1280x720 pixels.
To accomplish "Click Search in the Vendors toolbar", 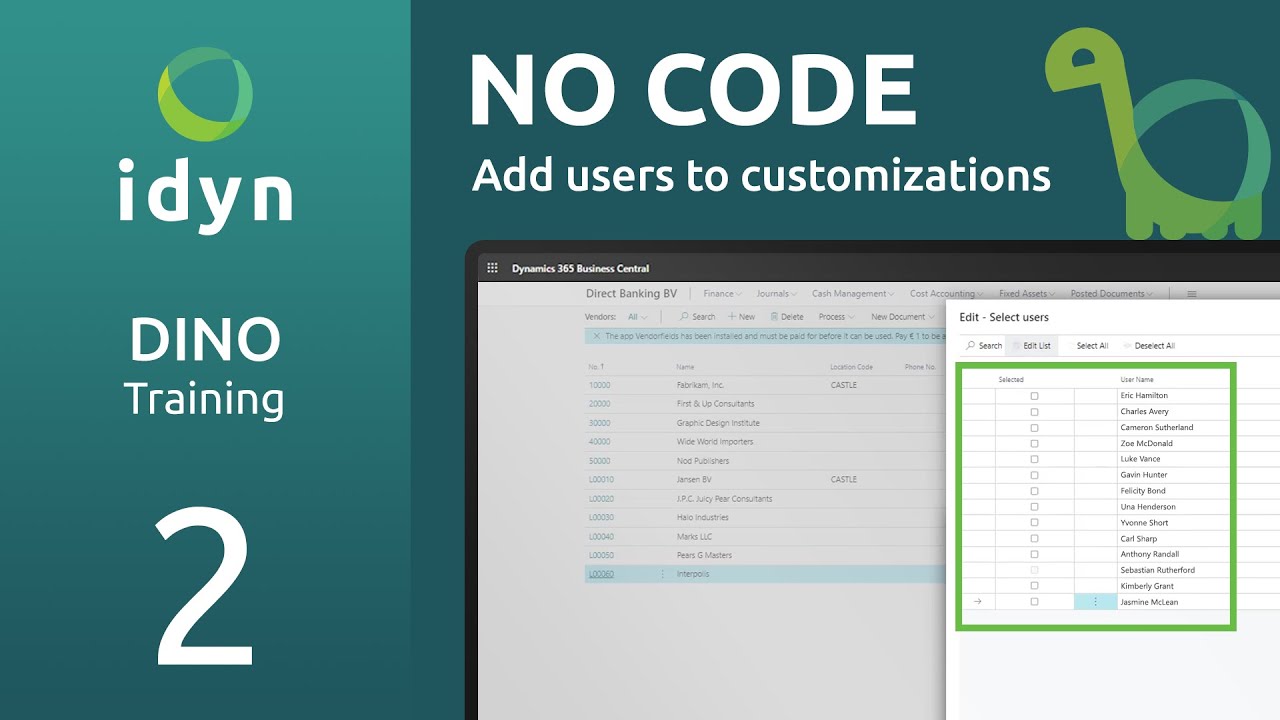I will point(698,317).
